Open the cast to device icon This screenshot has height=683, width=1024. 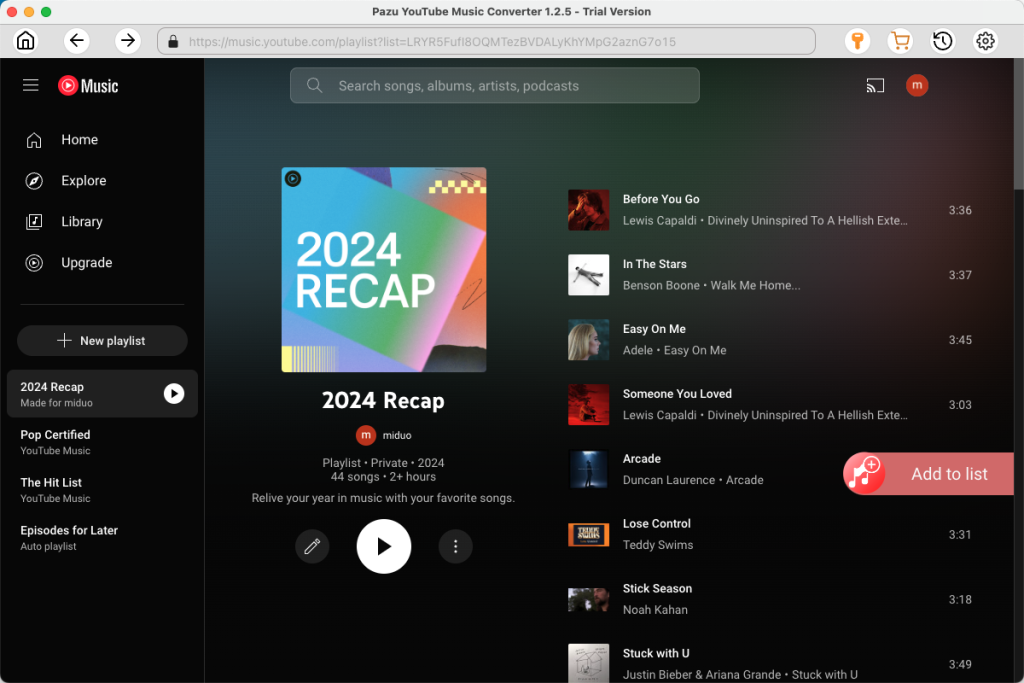[x=875, y=86]
